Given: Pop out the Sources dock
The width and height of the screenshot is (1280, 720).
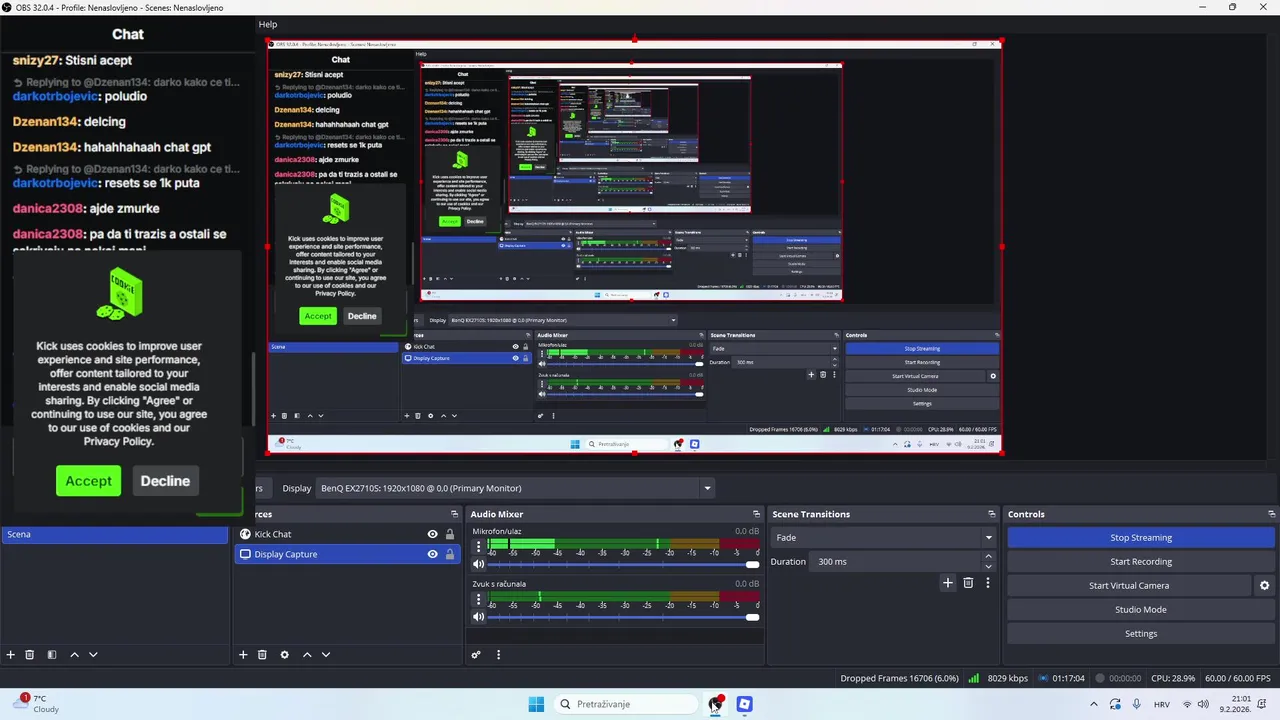Looking at the screenshot, I should tap(457, 514).
